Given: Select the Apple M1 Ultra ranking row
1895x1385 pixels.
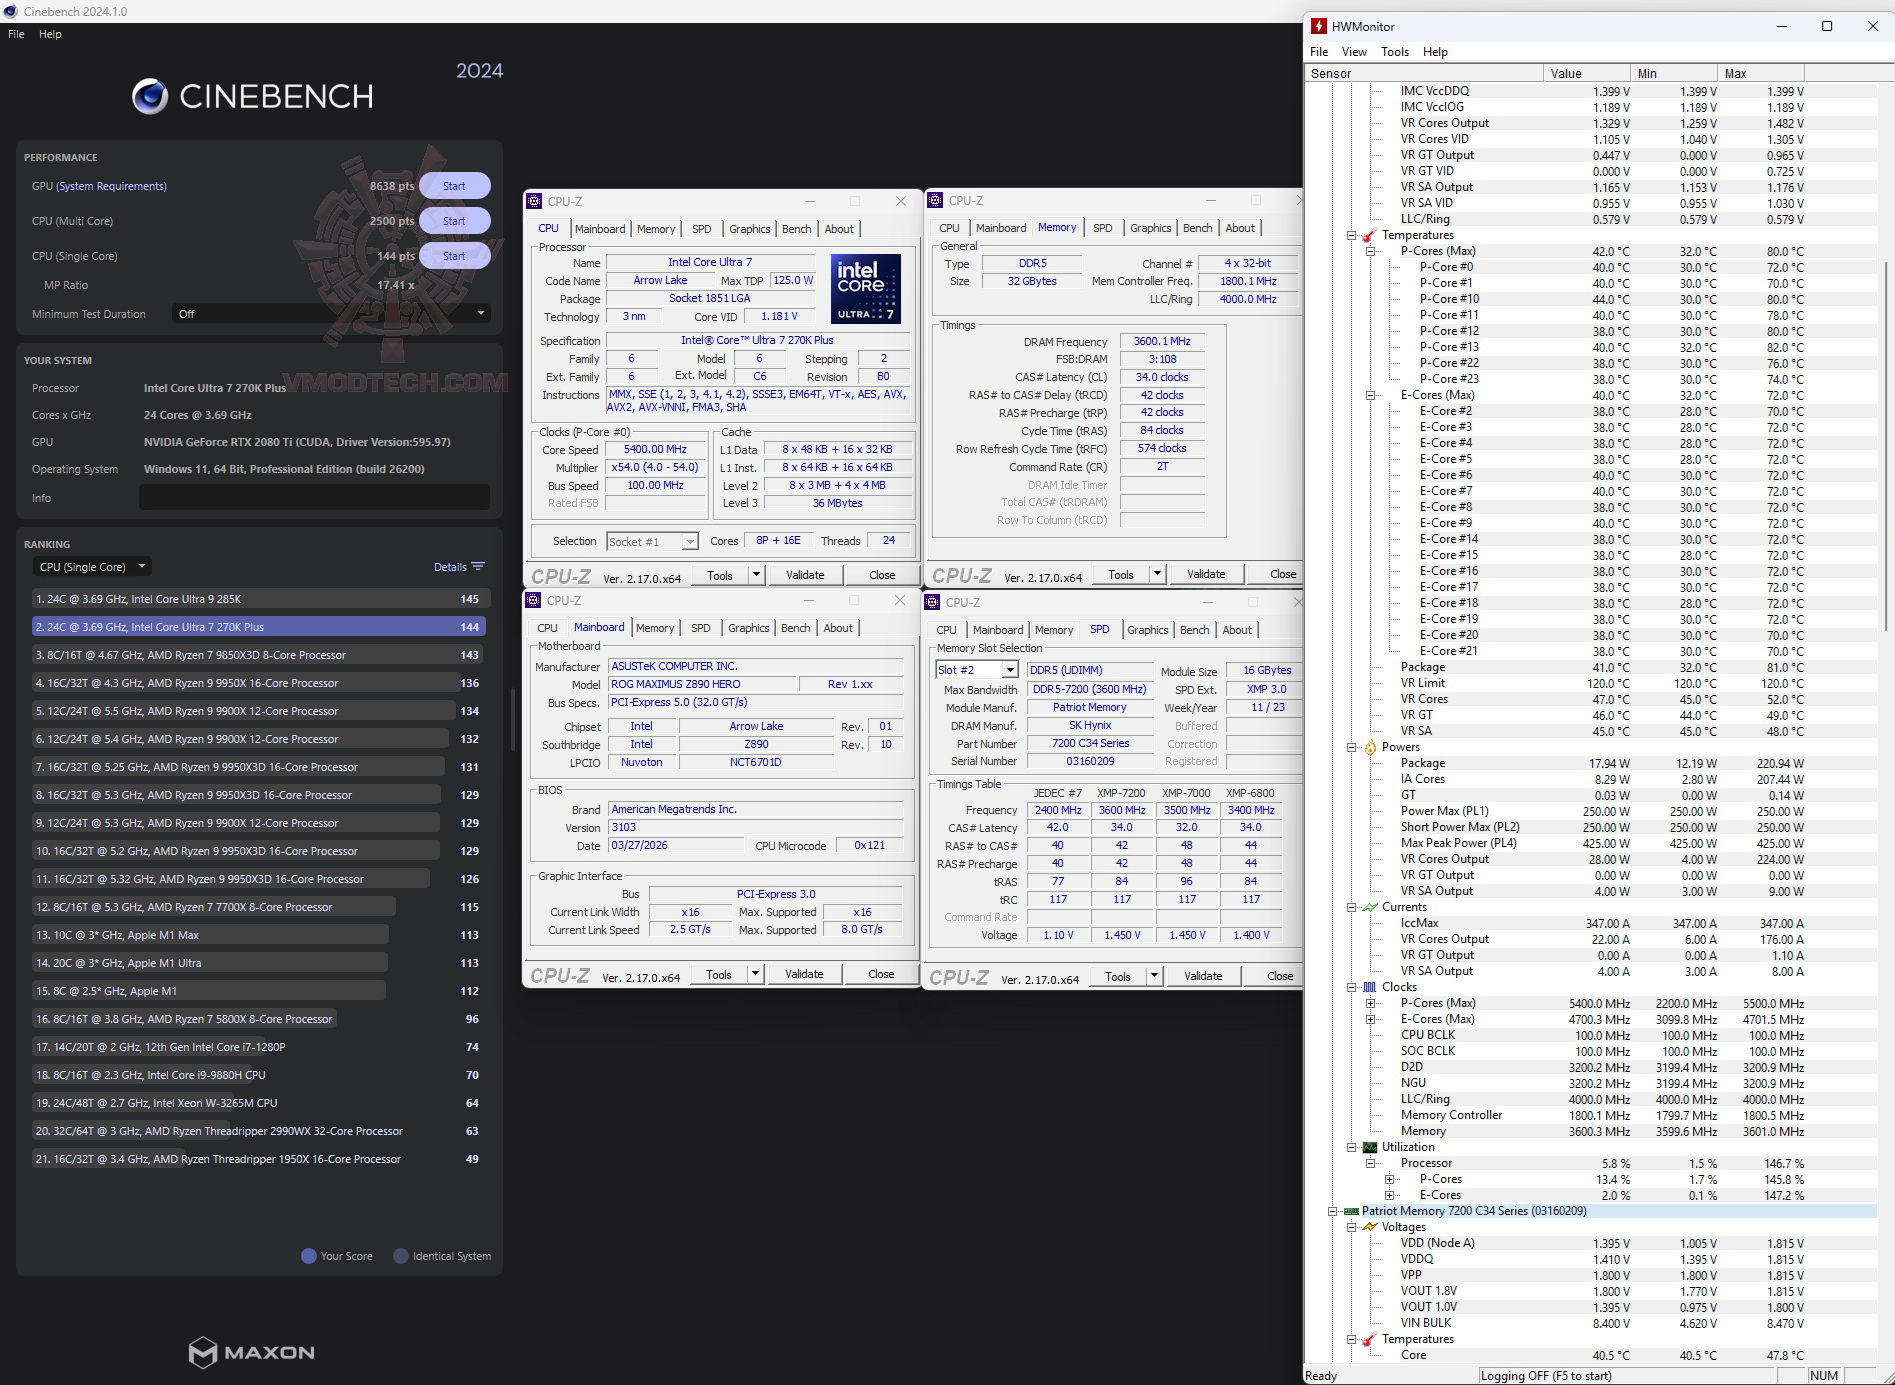Looking at the screenshot, I should point(259,963).
